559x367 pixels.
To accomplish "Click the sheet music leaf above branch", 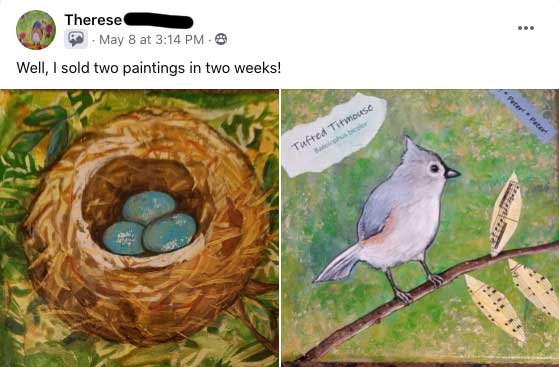I will pos(505,214).
